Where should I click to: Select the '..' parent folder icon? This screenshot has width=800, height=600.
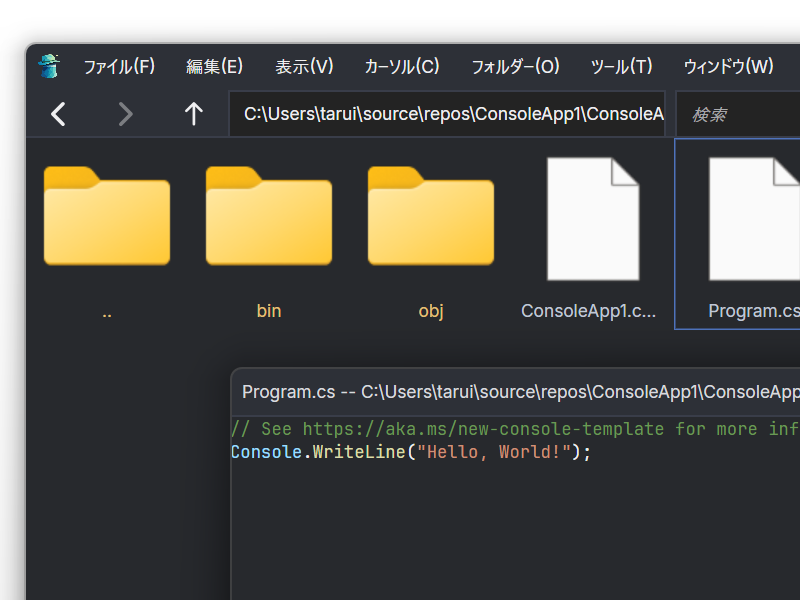(x=107, y=216)
